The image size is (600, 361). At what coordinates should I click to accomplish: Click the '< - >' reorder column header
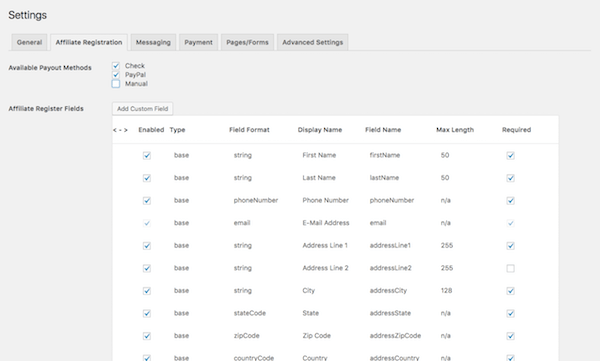[x=120, y=130]
